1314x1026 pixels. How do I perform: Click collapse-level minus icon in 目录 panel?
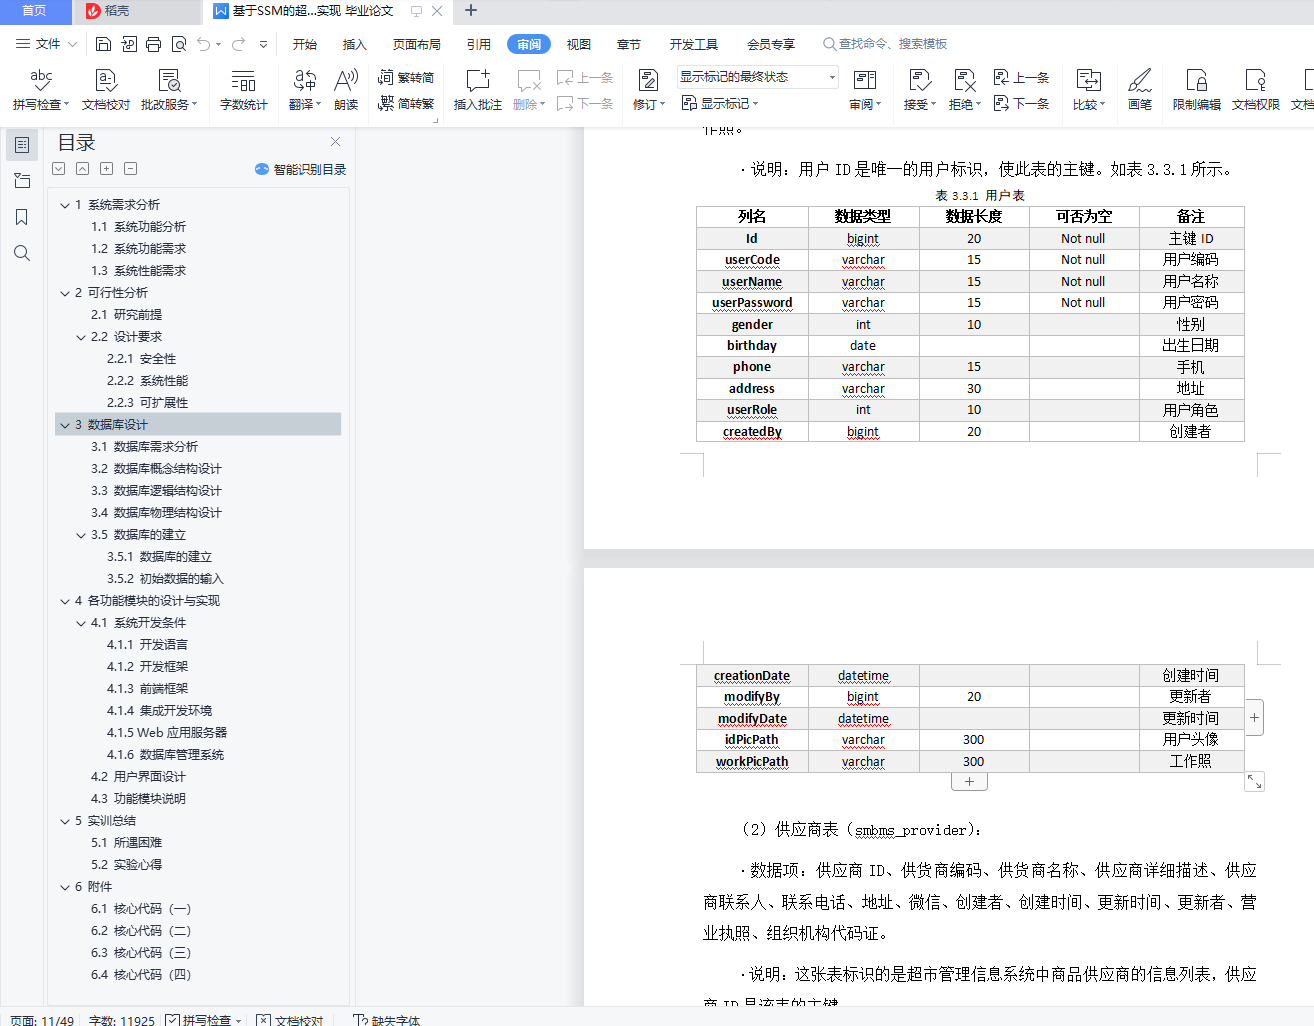(131, 169)
